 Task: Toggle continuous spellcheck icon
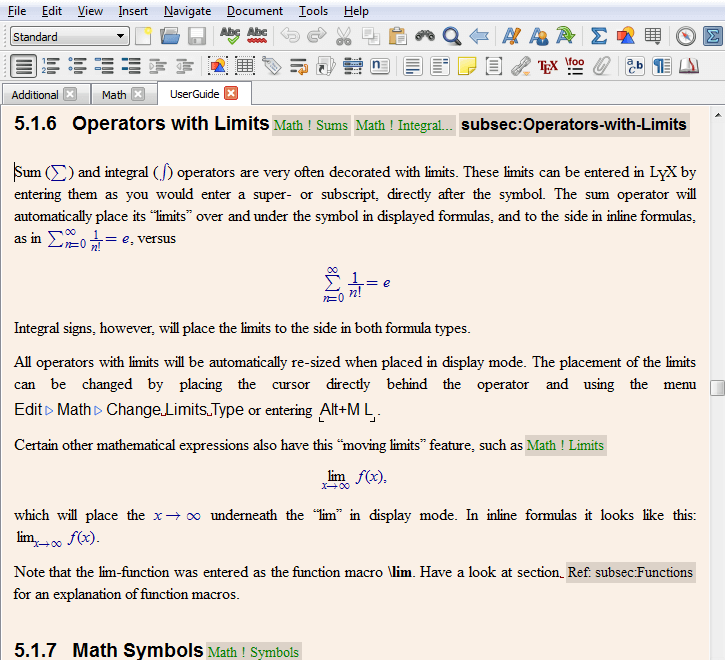(x=257, y=37)
